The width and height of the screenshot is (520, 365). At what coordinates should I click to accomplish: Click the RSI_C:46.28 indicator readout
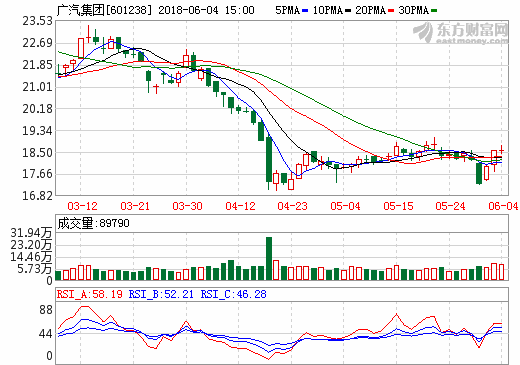(x=234, y=294)
